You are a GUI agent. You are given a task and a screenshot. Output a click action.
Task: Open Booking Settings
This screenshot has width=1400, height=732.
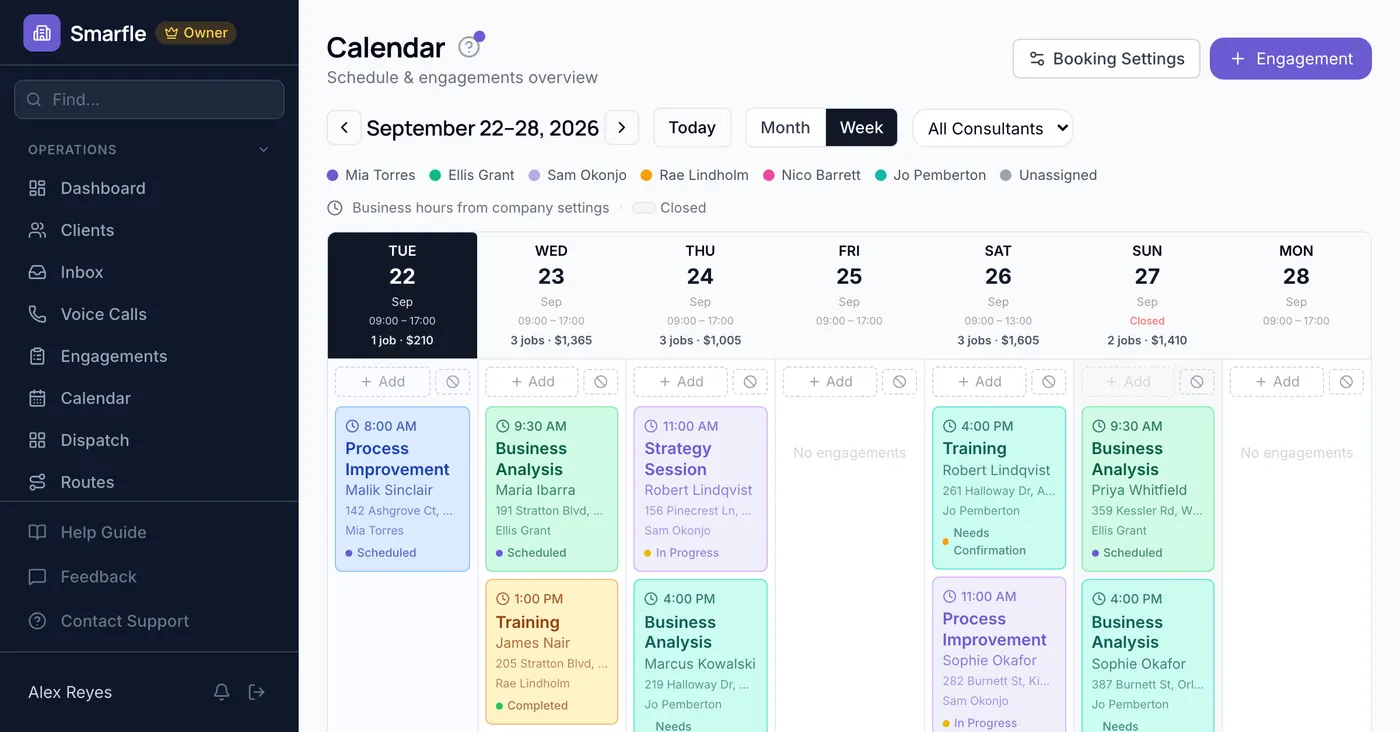(1106, 59)
